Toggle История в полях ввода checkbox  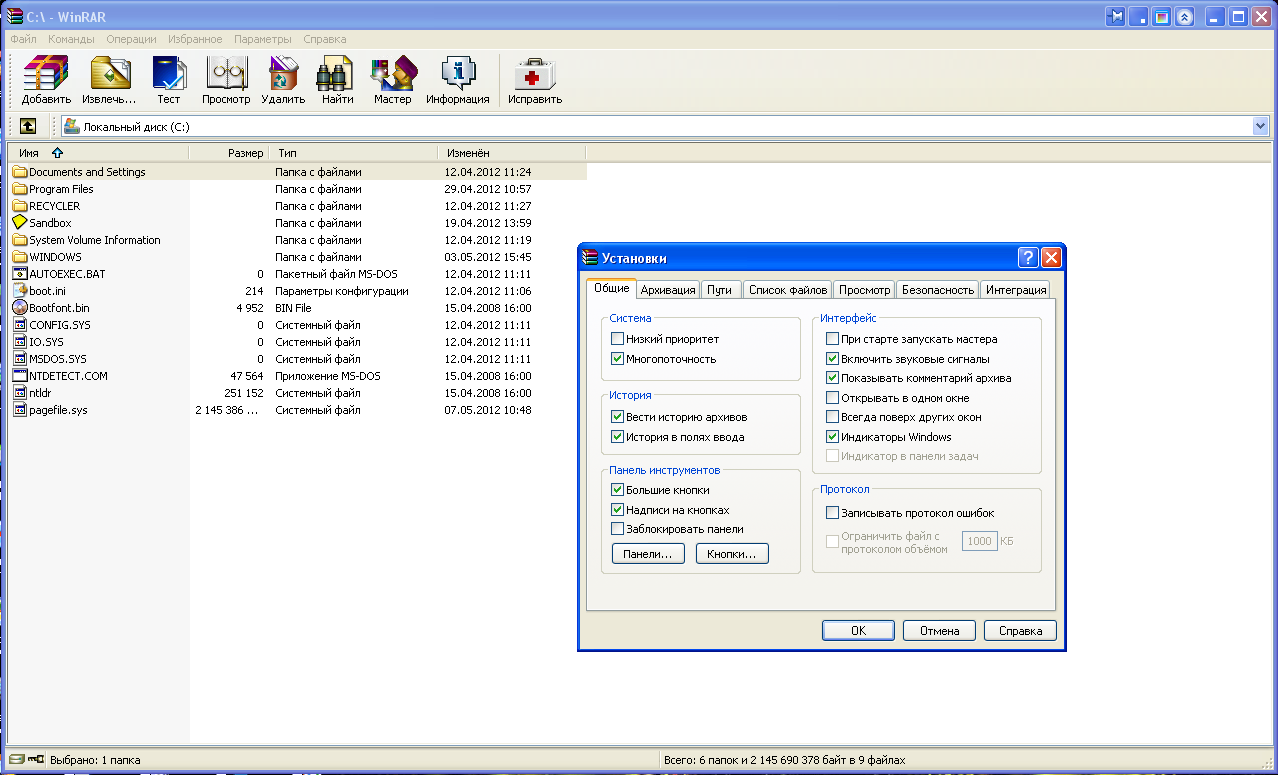coord(617,437)
